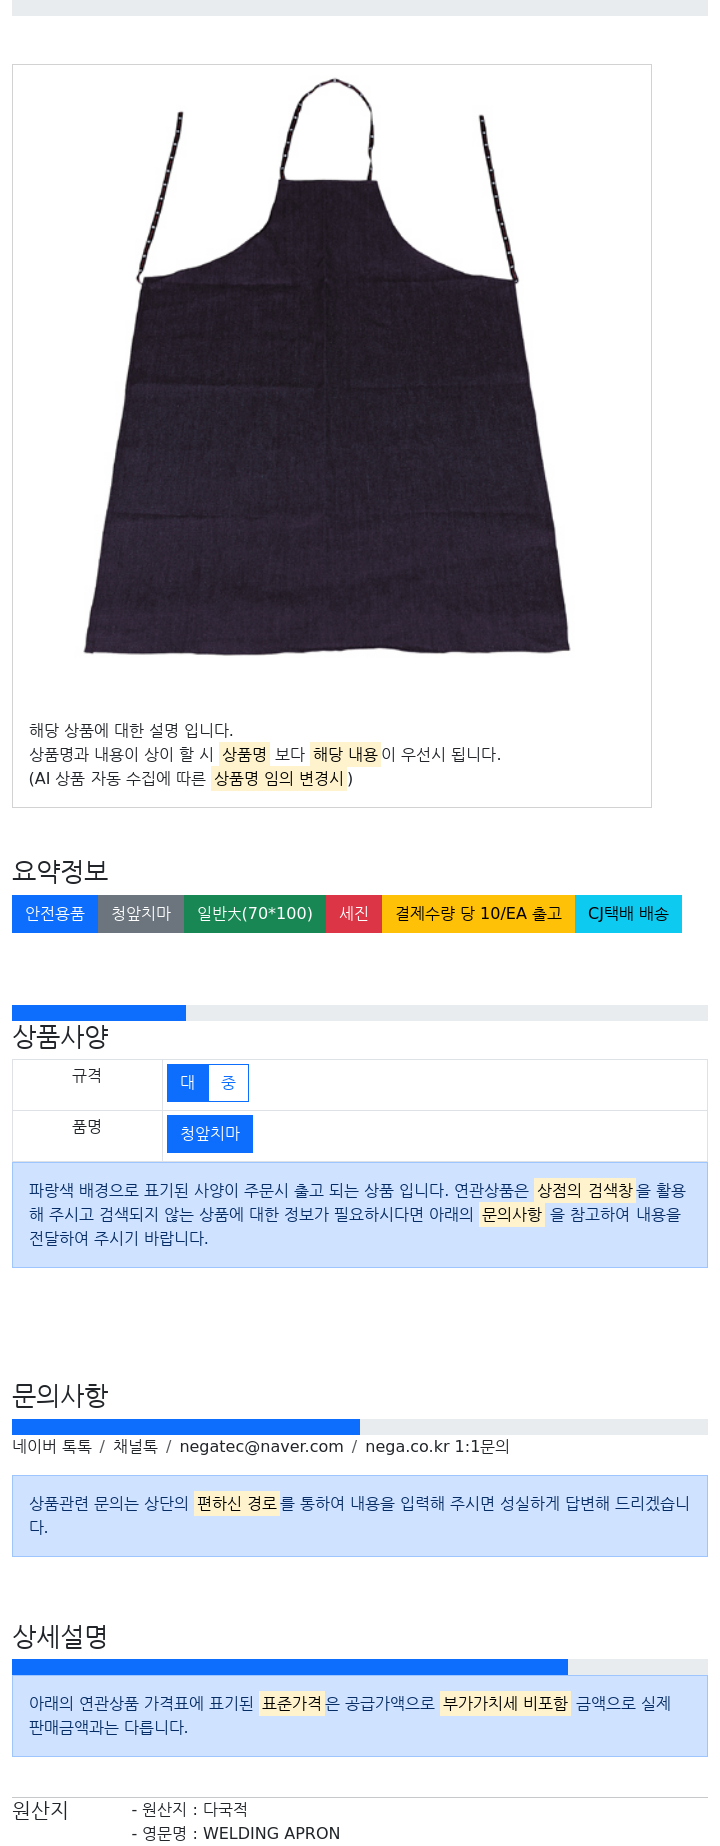This screenshot has width=720, height=1846.
Task: Click the progress bar under 요약정보 section
Action: [x=360, y=1013]
